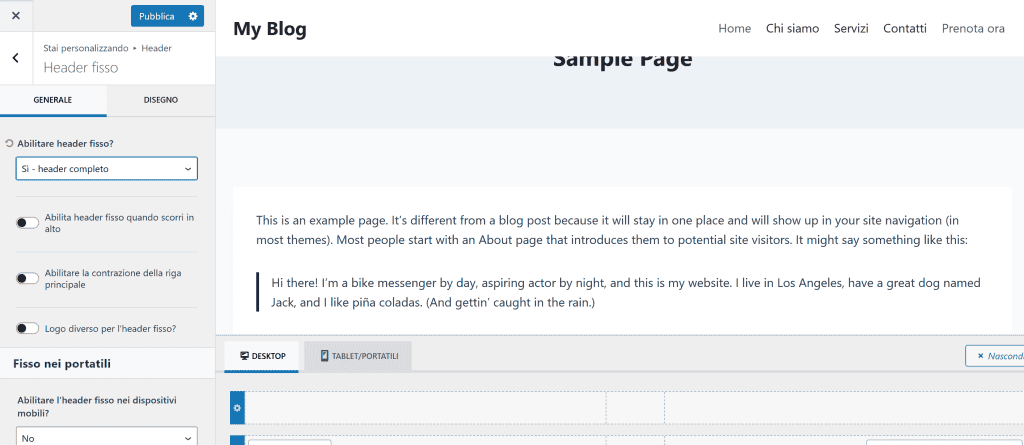The width and height of the screenshot is (1024, 445).
Task: Hide the builder with the Nascondi button
Action: click(995, 356)
